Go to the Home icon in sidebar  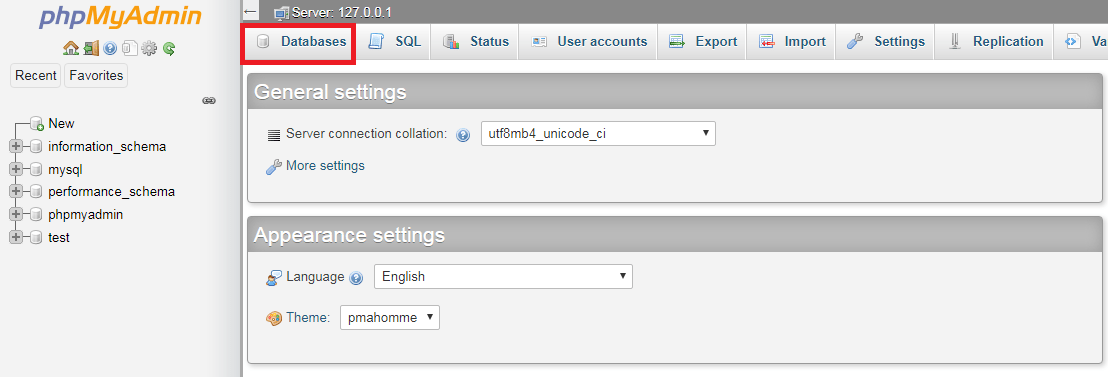pos(71,48)
